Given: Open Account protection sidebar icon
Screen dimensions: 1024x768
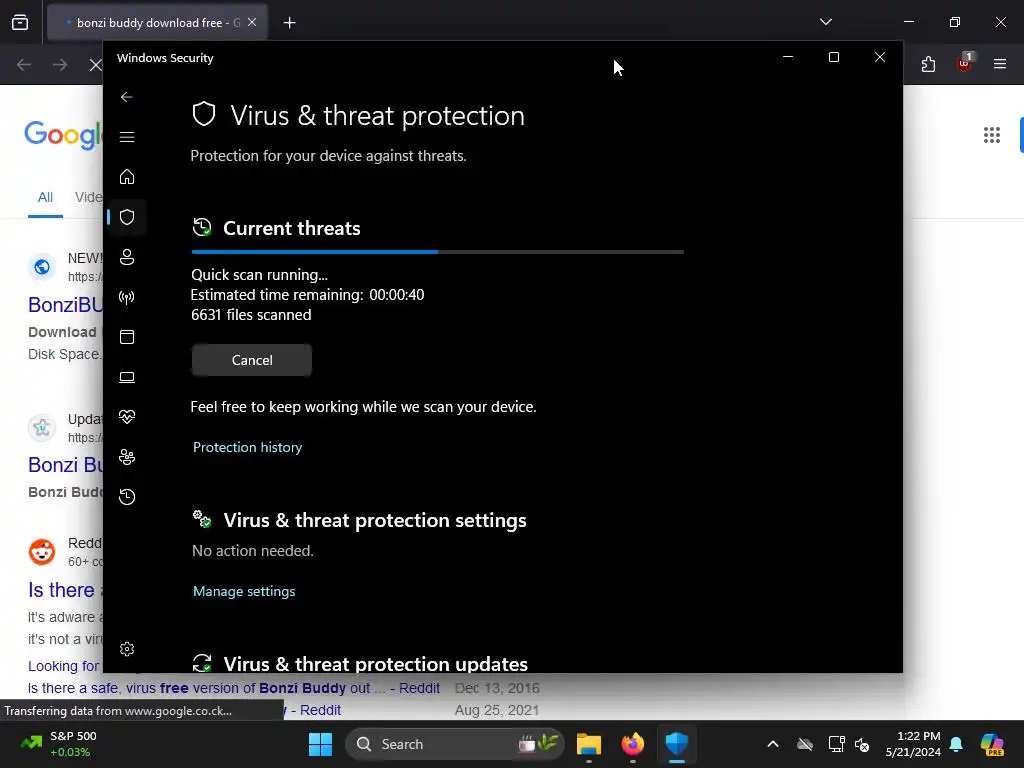Looking at the screenshot, I should click(127, 257).
